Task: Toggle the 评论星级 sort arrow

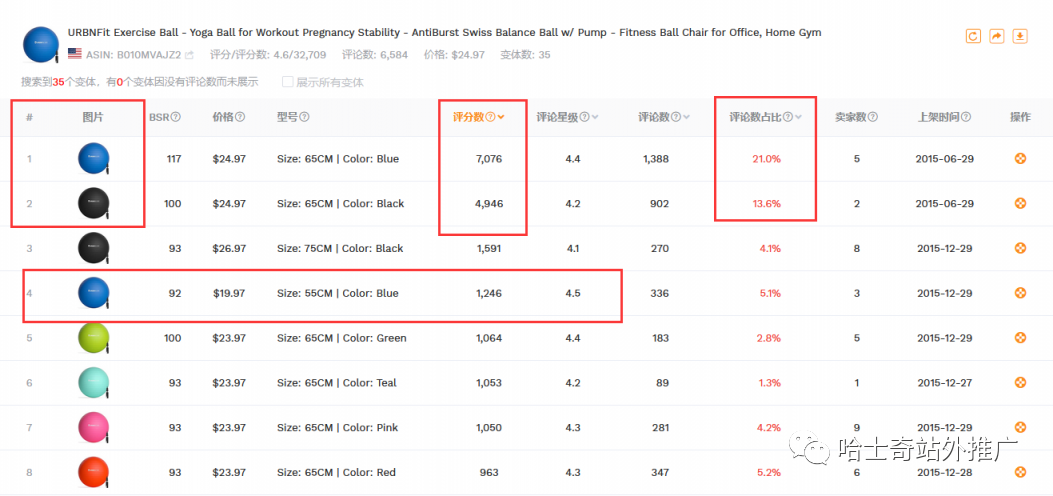Action: point(595,117)
